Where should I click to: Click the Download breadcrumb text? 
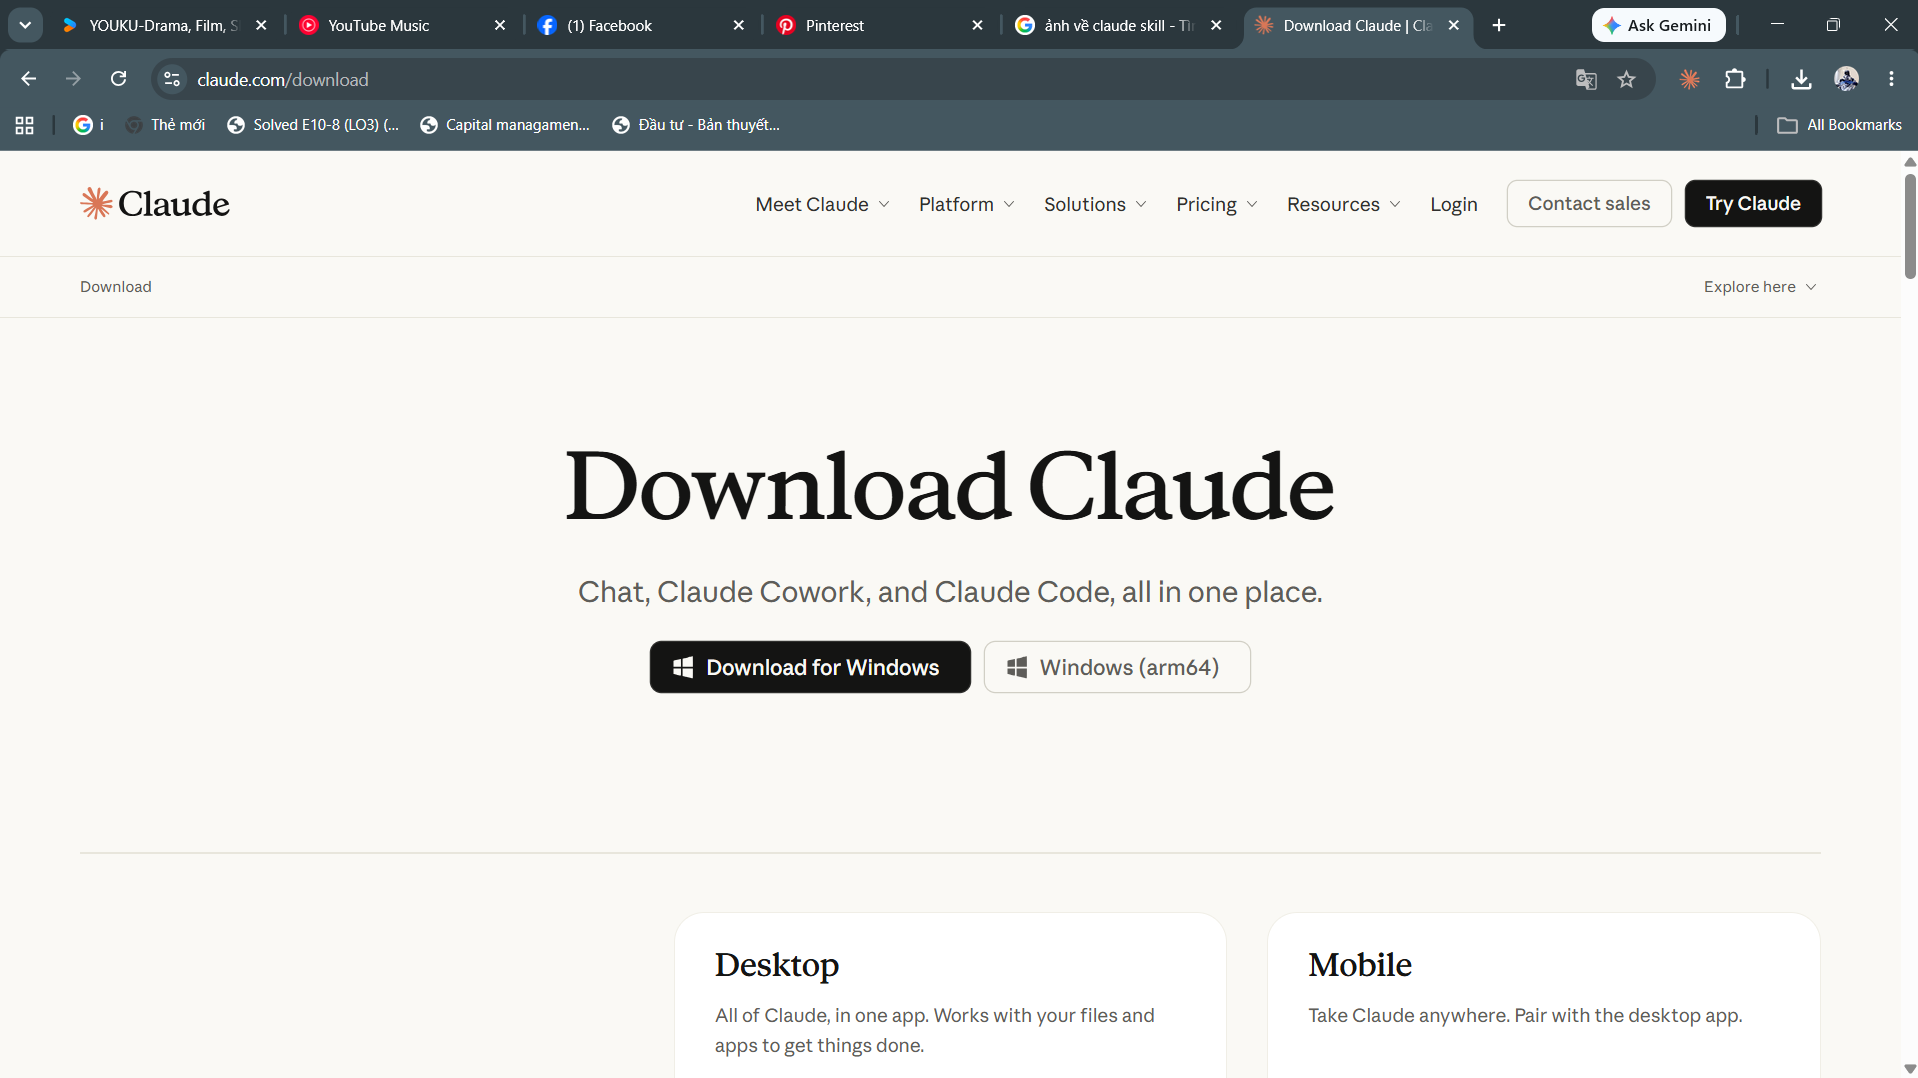[x=116, y=287]
